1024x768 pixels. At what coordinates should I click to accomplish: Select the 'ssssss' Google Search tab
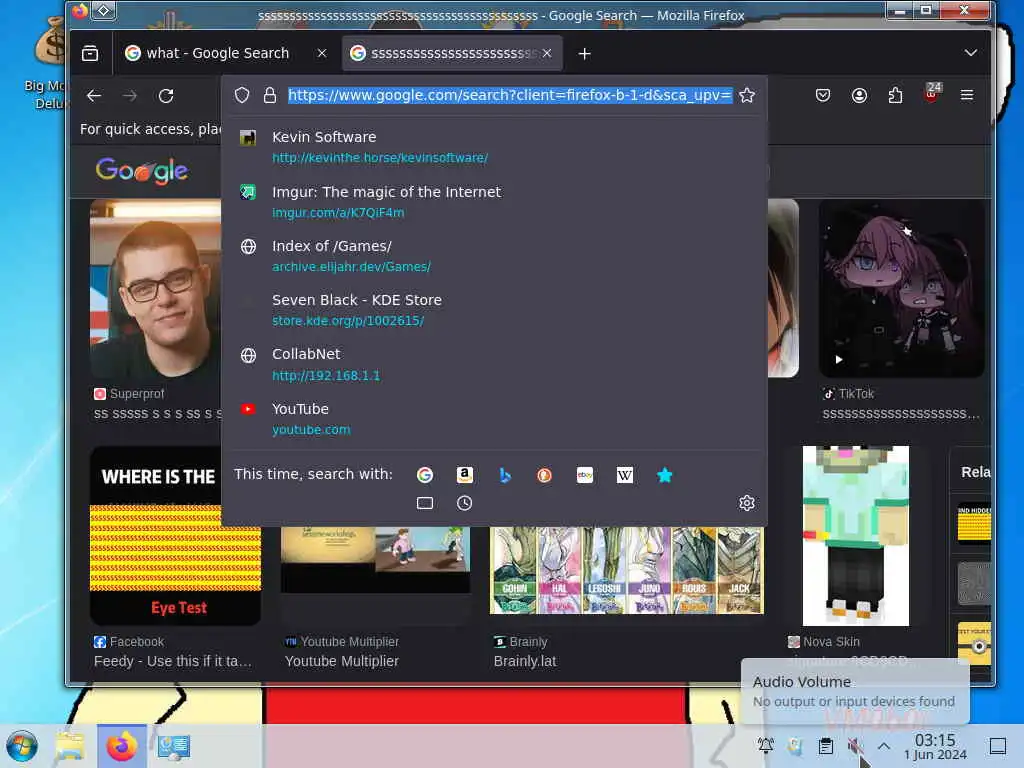click(x=453, y=54)
